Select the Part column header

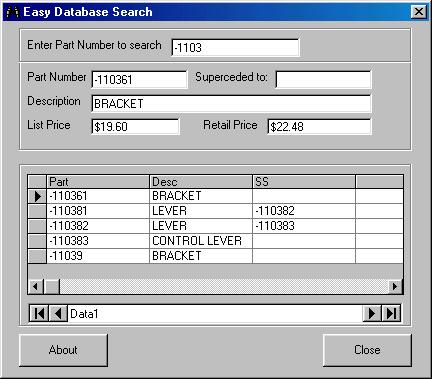[98, 182]
